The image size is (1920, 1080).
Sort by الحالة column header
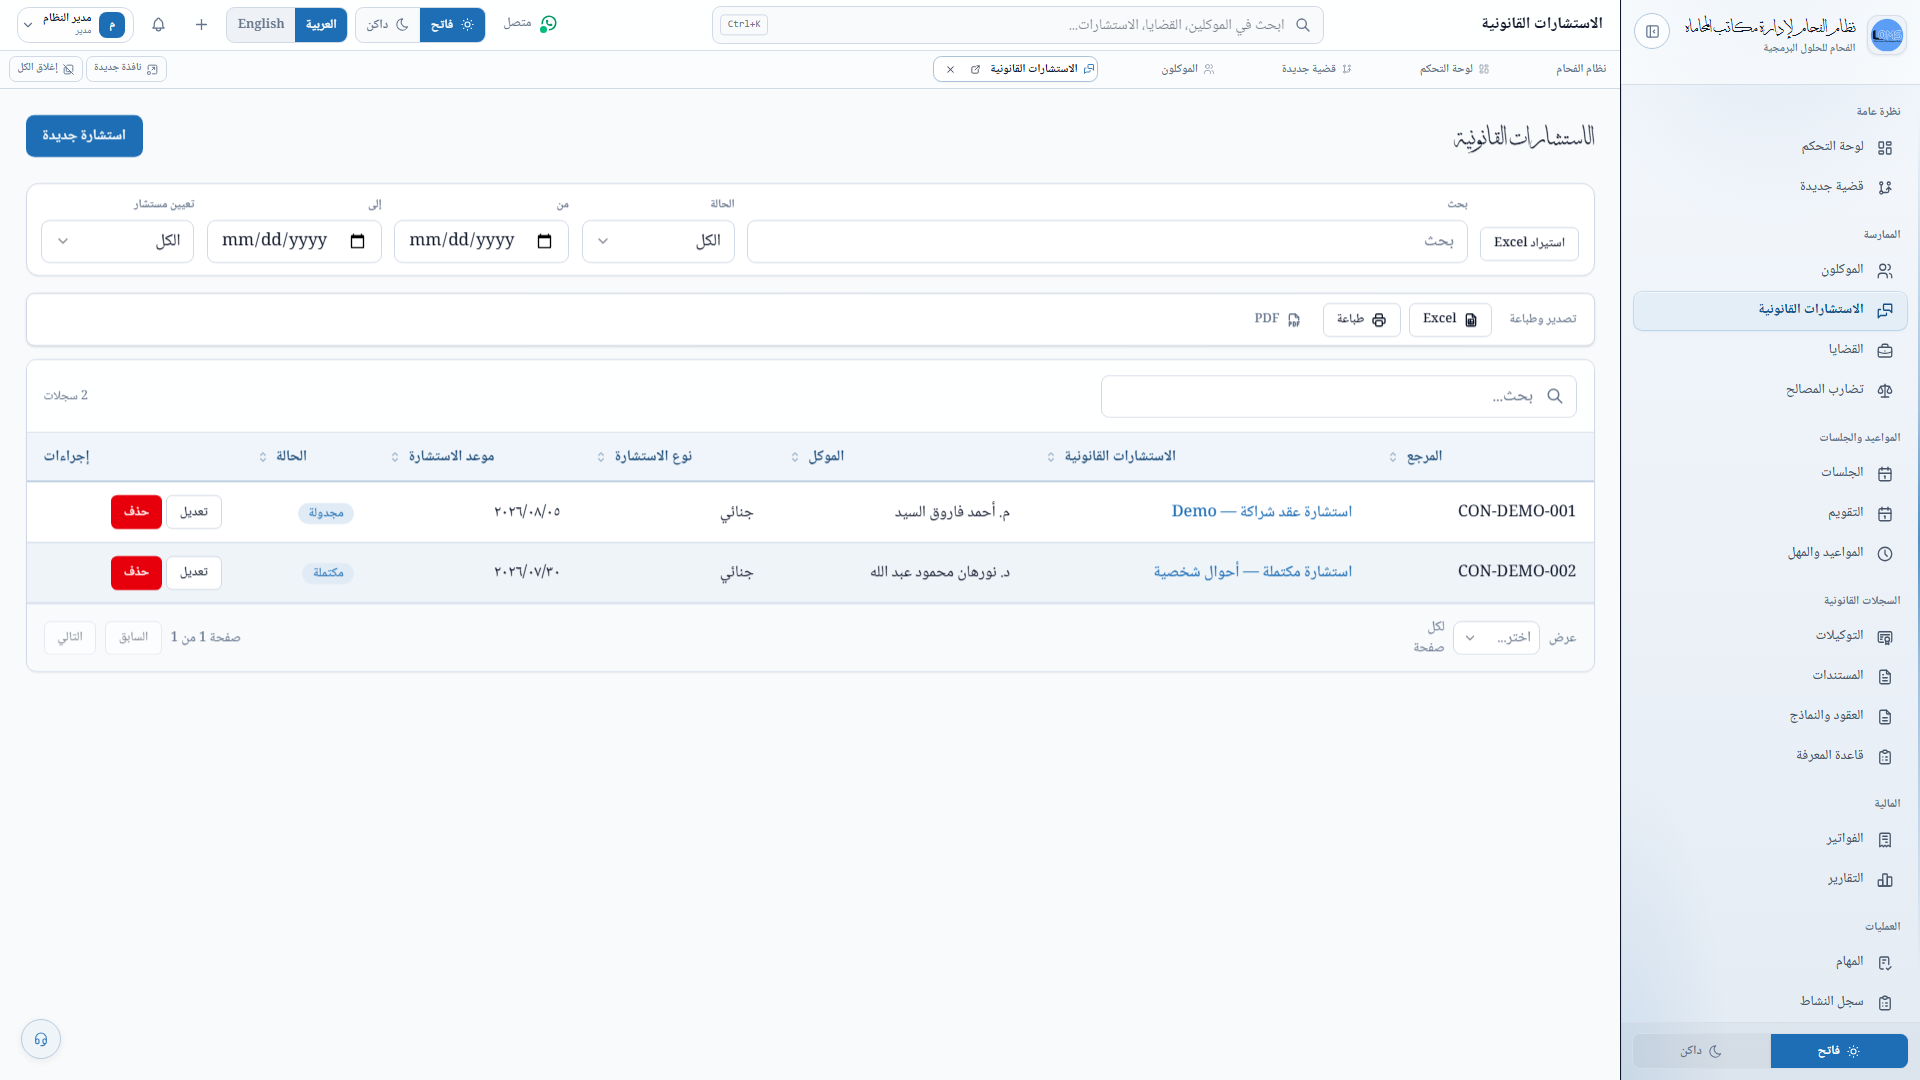(x=283, y=457)
